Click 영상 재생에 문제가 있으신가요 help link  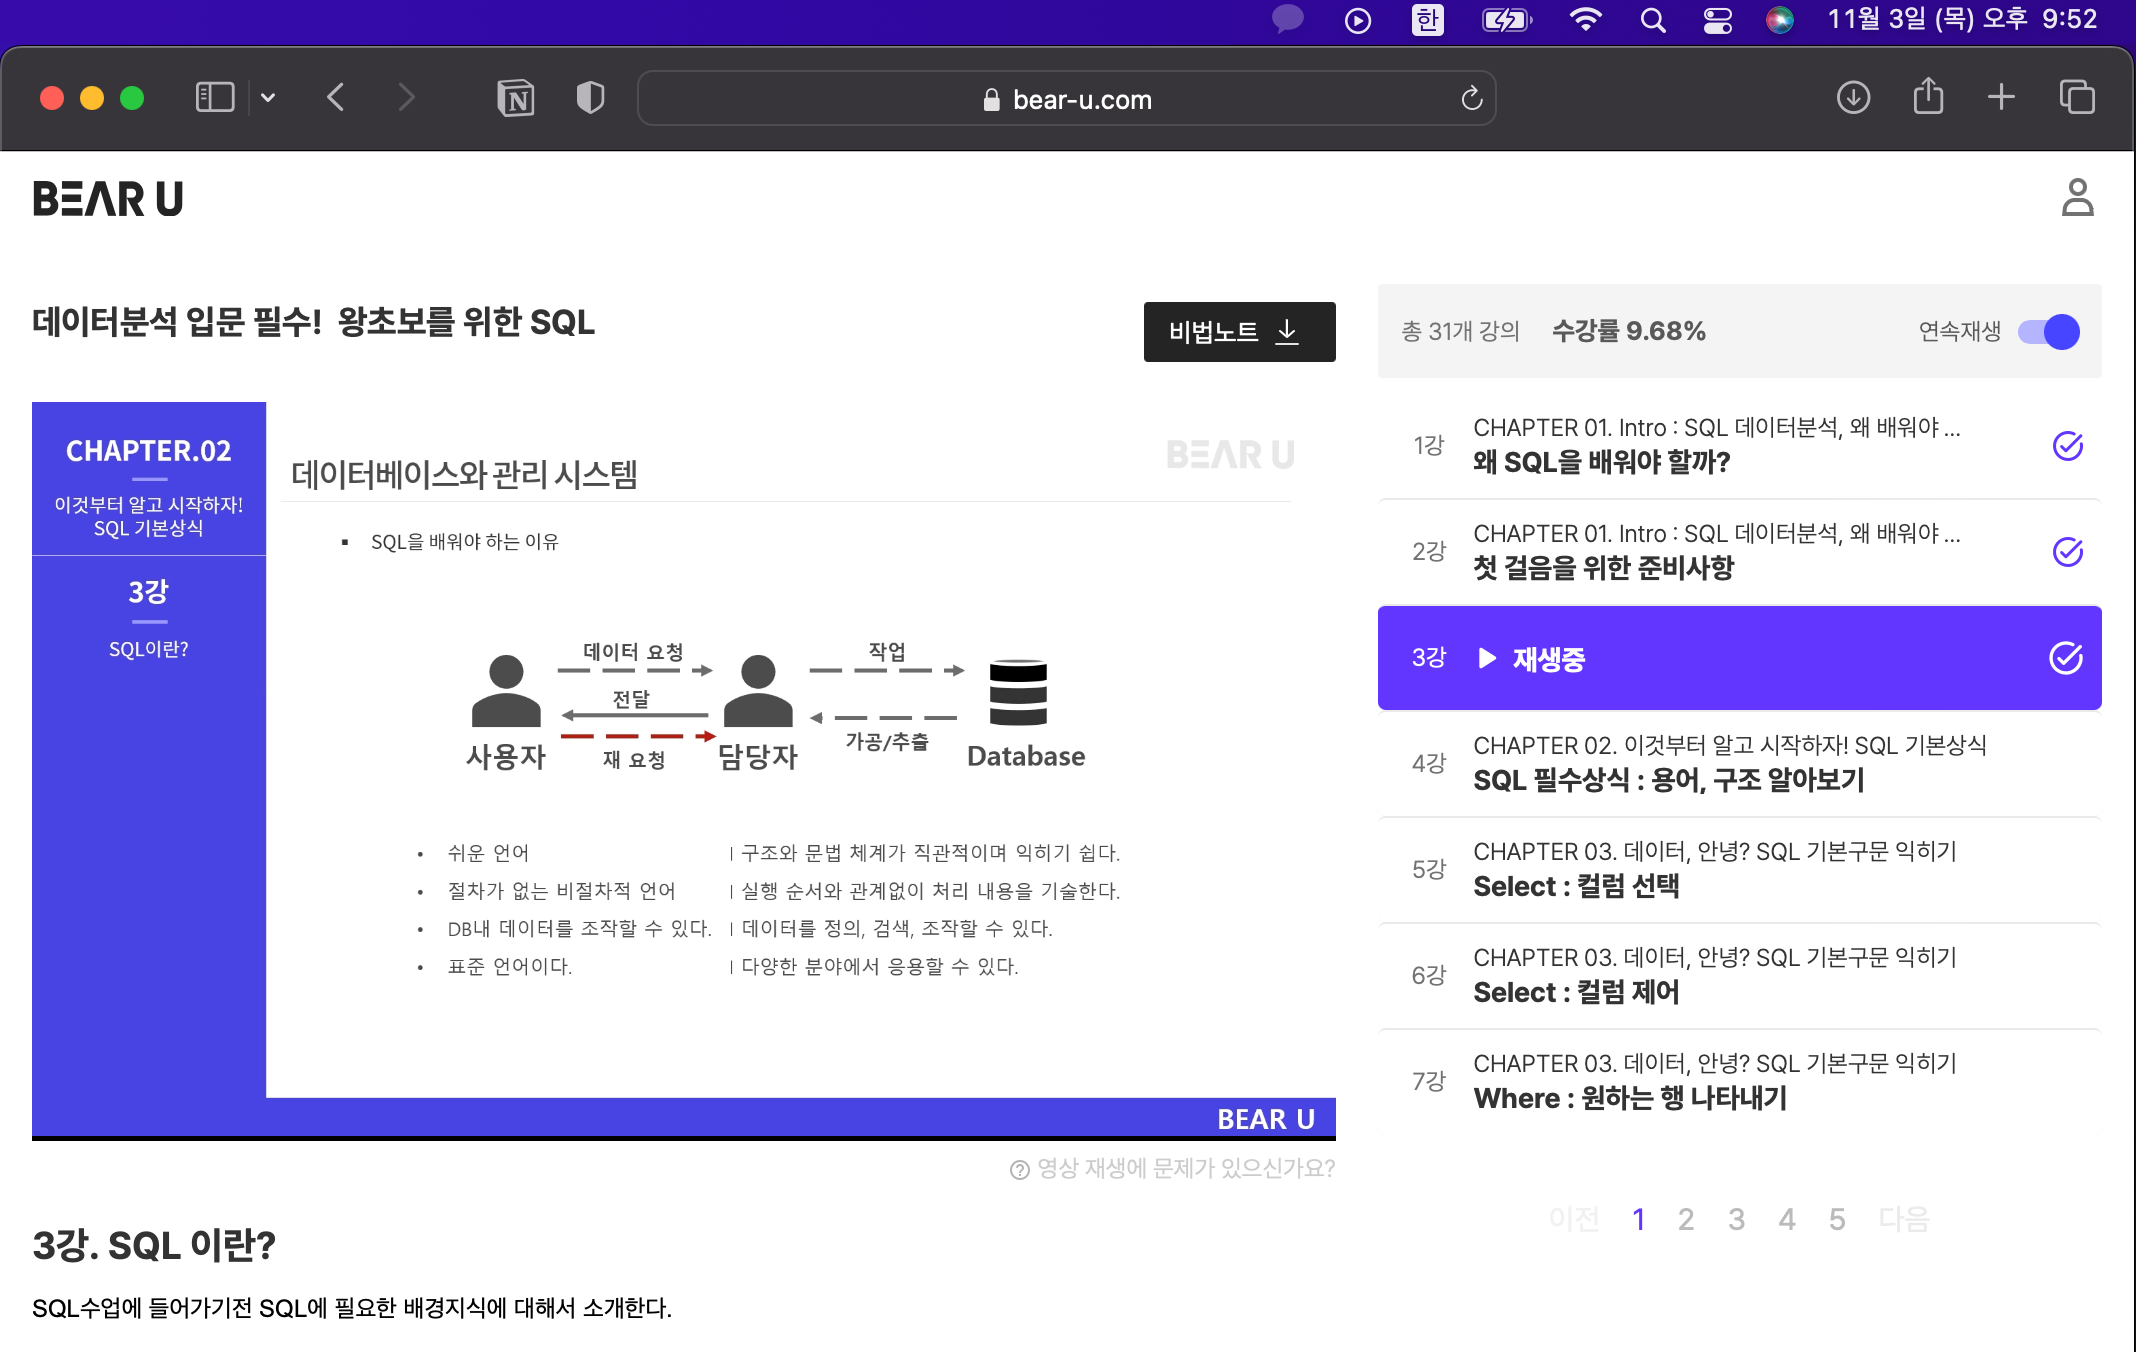(x=1173, y=1169)
